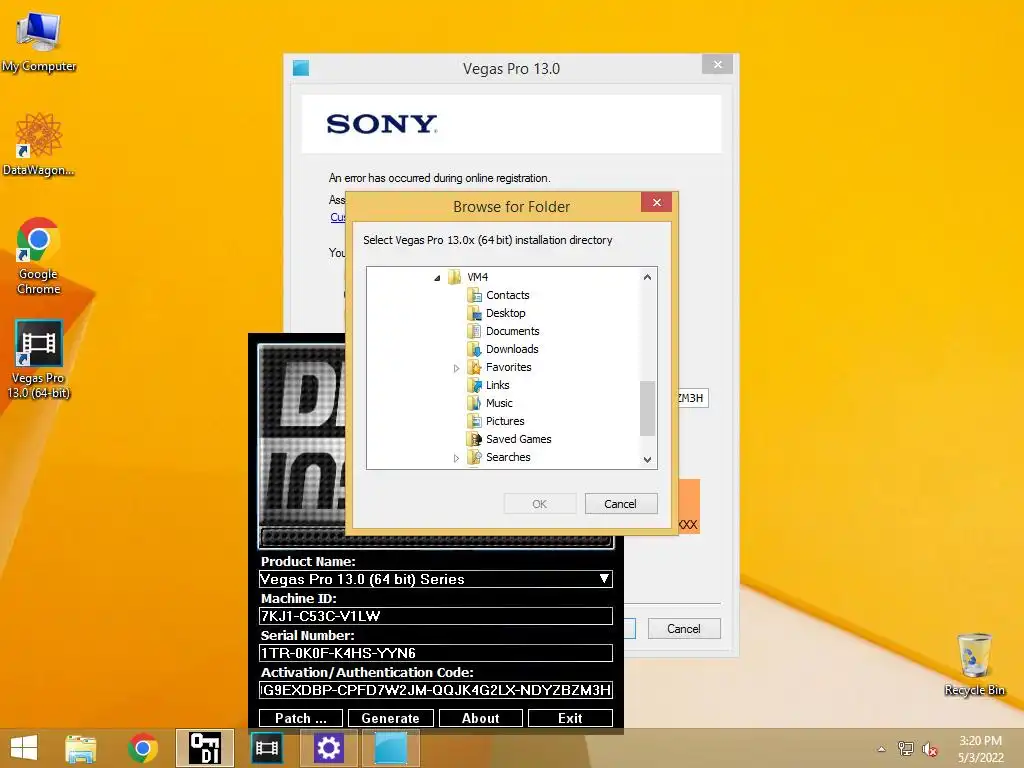This screenshot has height=768, width=1024.
Task: Click the Vegas Pro 13.0 window title icon
Action: coord(300,68)
